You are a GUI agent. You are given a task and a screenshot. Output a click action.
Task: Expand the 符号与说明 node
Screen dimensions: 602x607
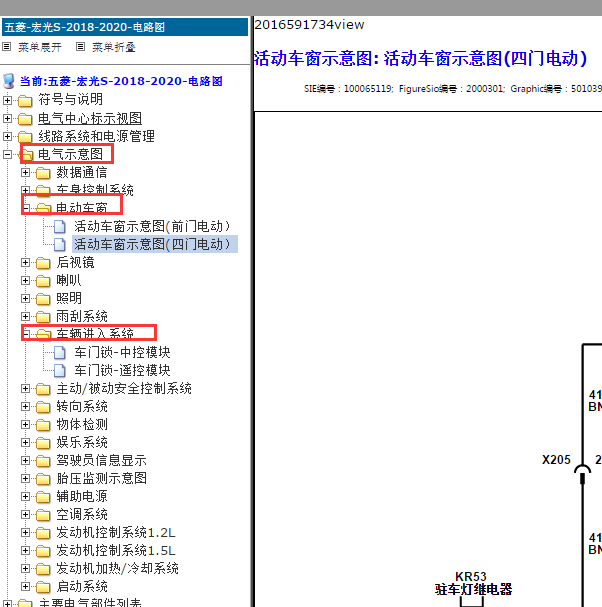[x=7, y=100]
